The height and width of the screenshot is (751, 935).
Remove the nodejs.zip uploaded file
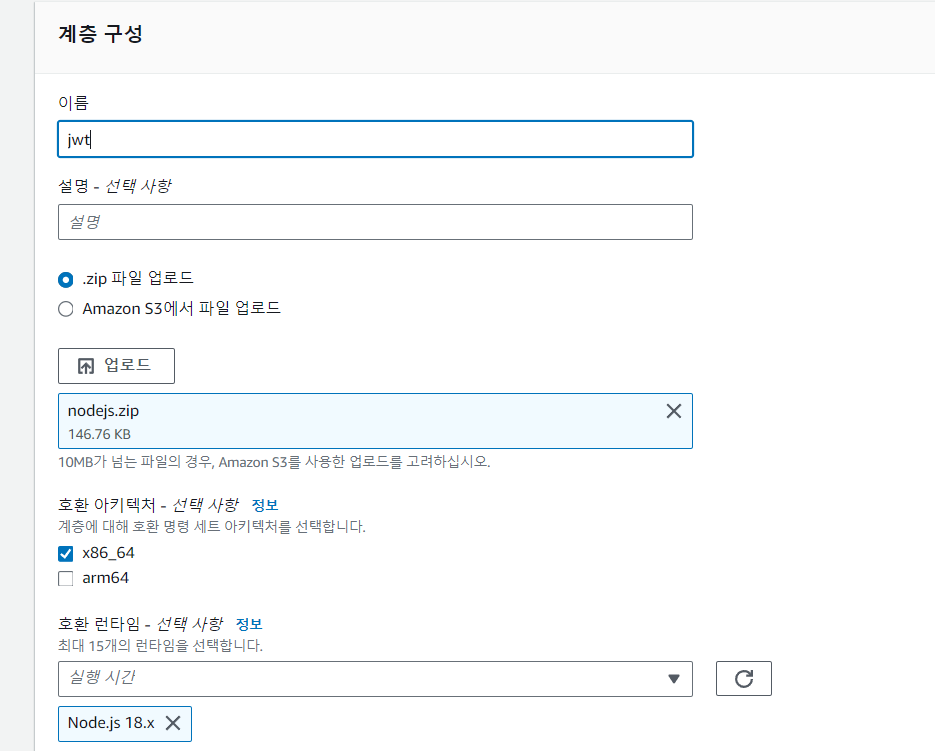coord(673,411)
